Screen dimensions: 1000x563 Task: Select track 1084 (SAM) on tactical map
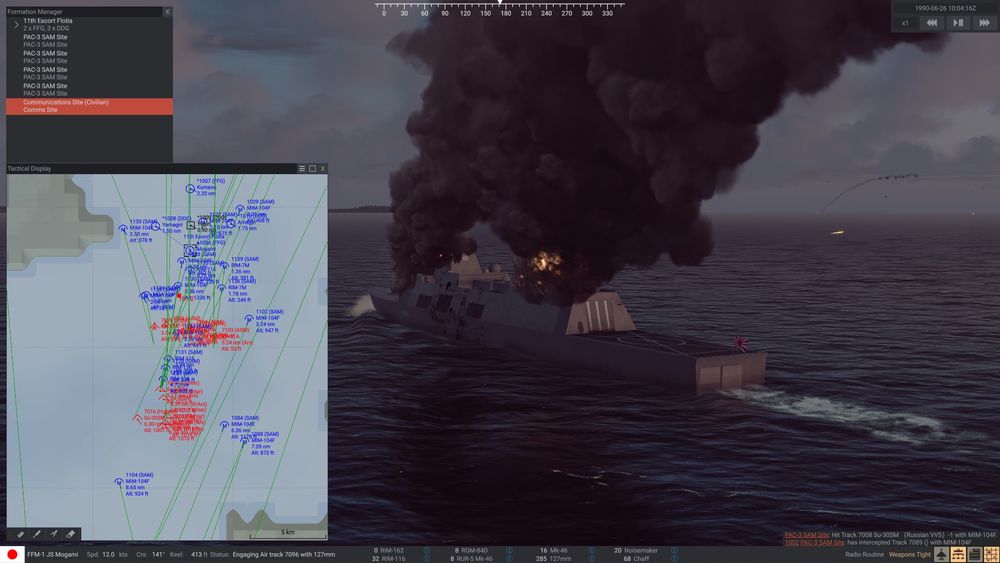click(x=224, y=425)
